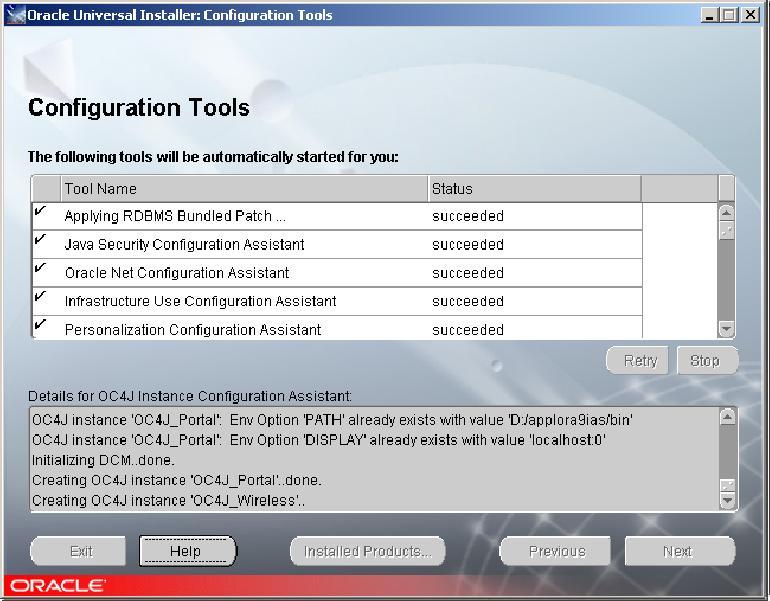Click Retry for the configuration tool
Image resolution: width=770 pixels, height=601 pixels.
(x=638, y=360)
